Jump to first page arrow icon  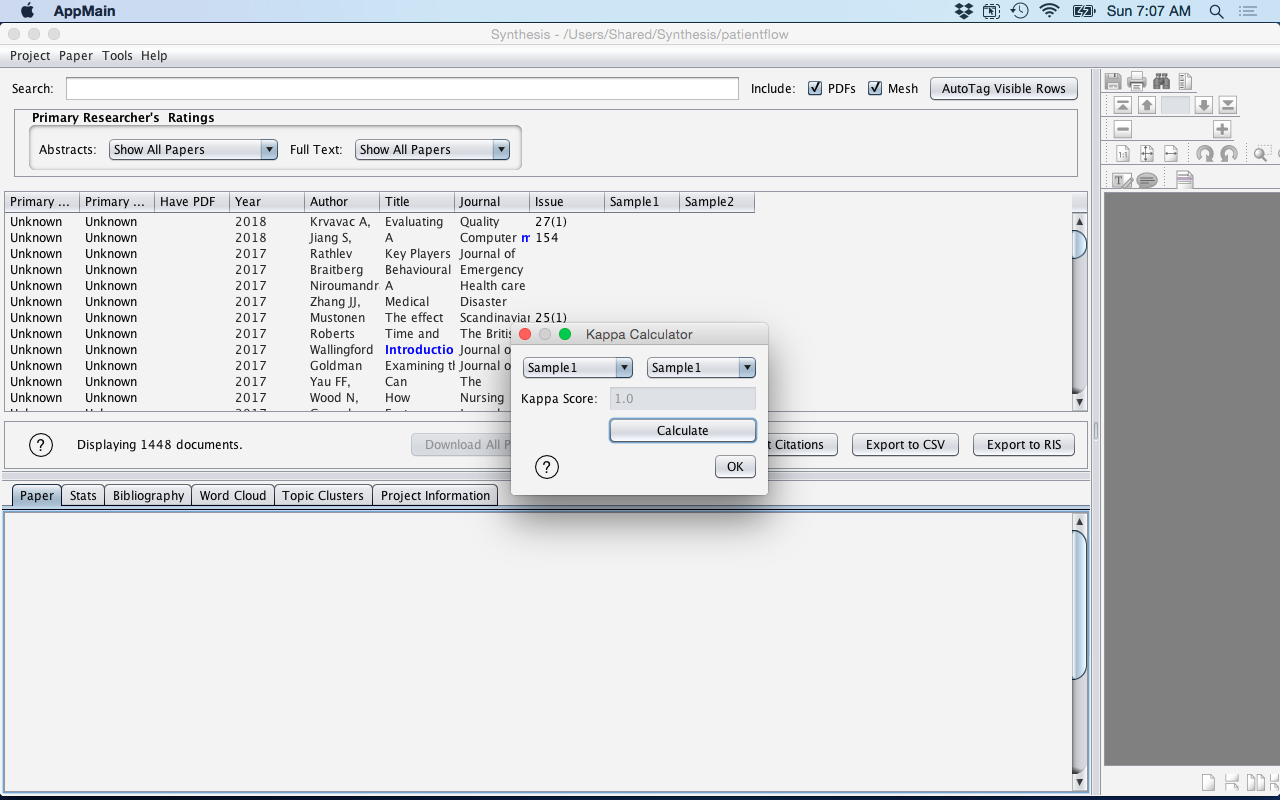click(x=1123, y=105)
